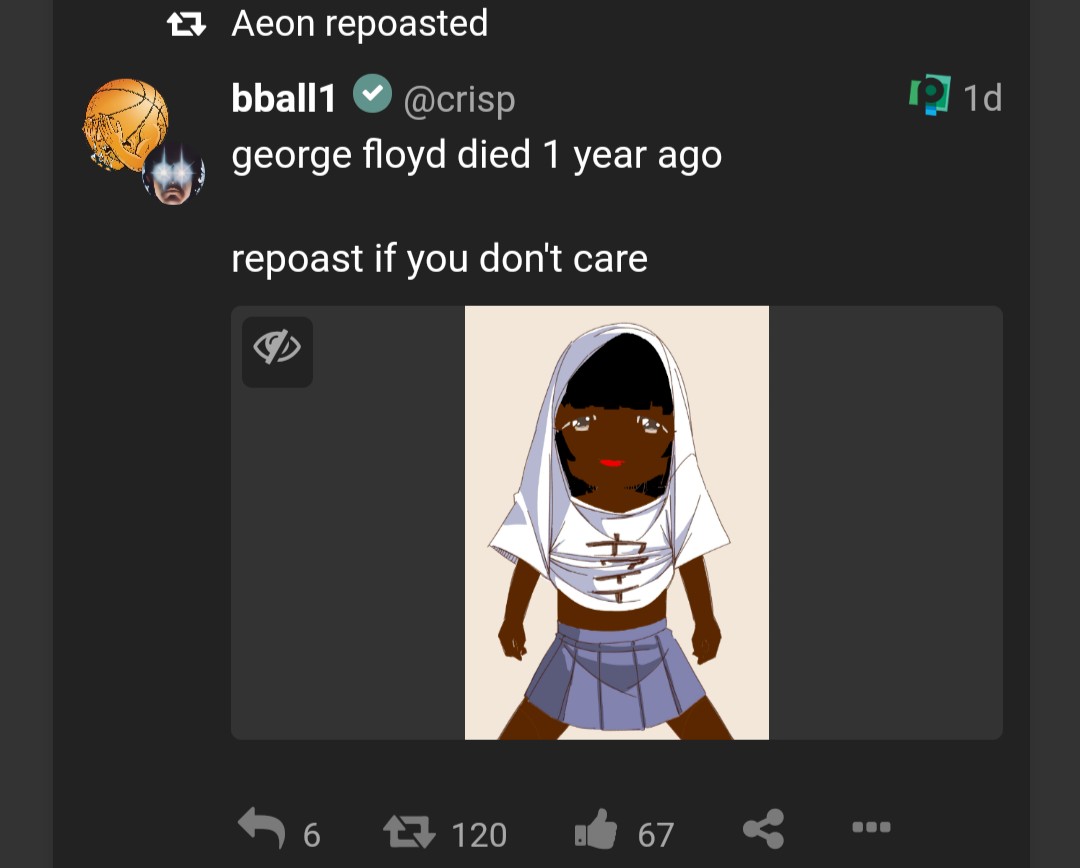Viewport: 1080px width, 868px height.
Task: Open the attached post image
Action: click(x=616, y=522)
